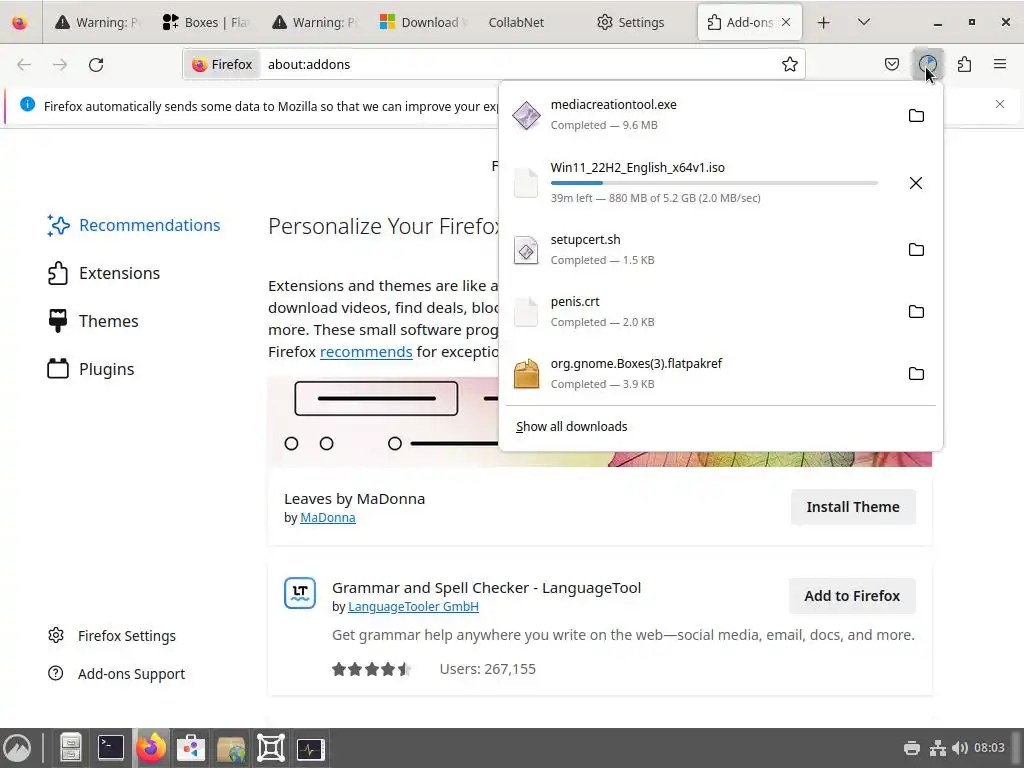Reload the current page
The height and width of the screenshot is (768, 1024).
pyautogui.click(x=96, y=65)
